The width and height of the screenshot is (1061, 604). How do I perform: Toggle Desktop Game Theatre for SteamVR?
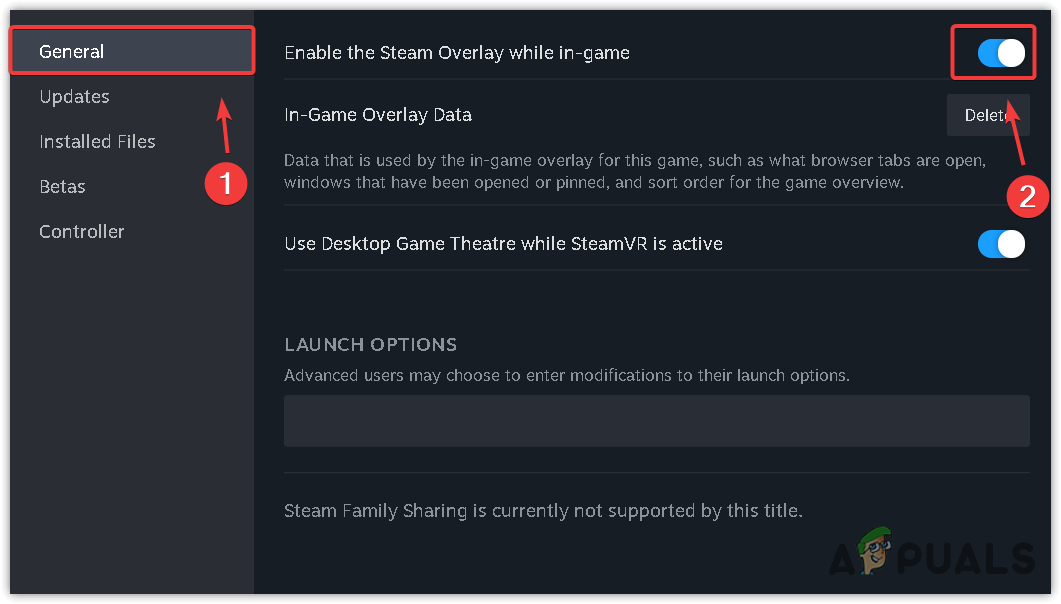[x=1001, y=244]
